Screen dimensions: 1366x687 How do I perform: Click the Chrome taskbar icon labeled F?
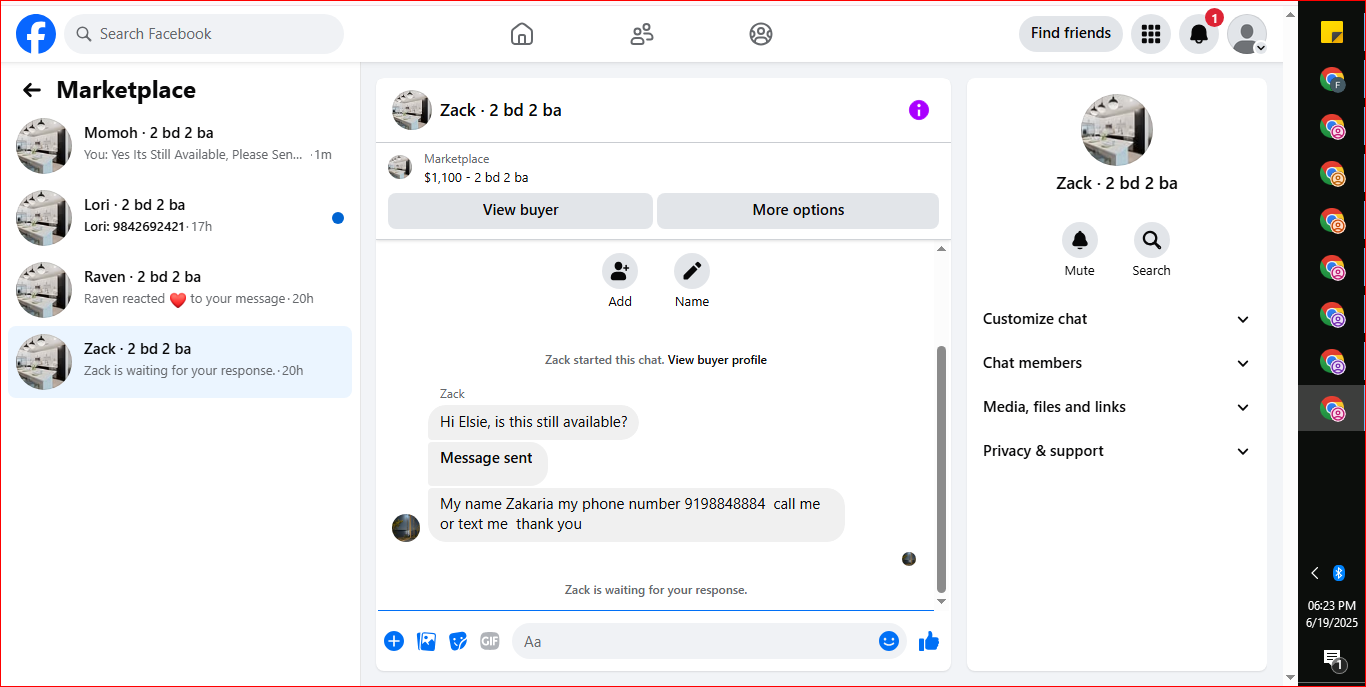click(1332, 80)
